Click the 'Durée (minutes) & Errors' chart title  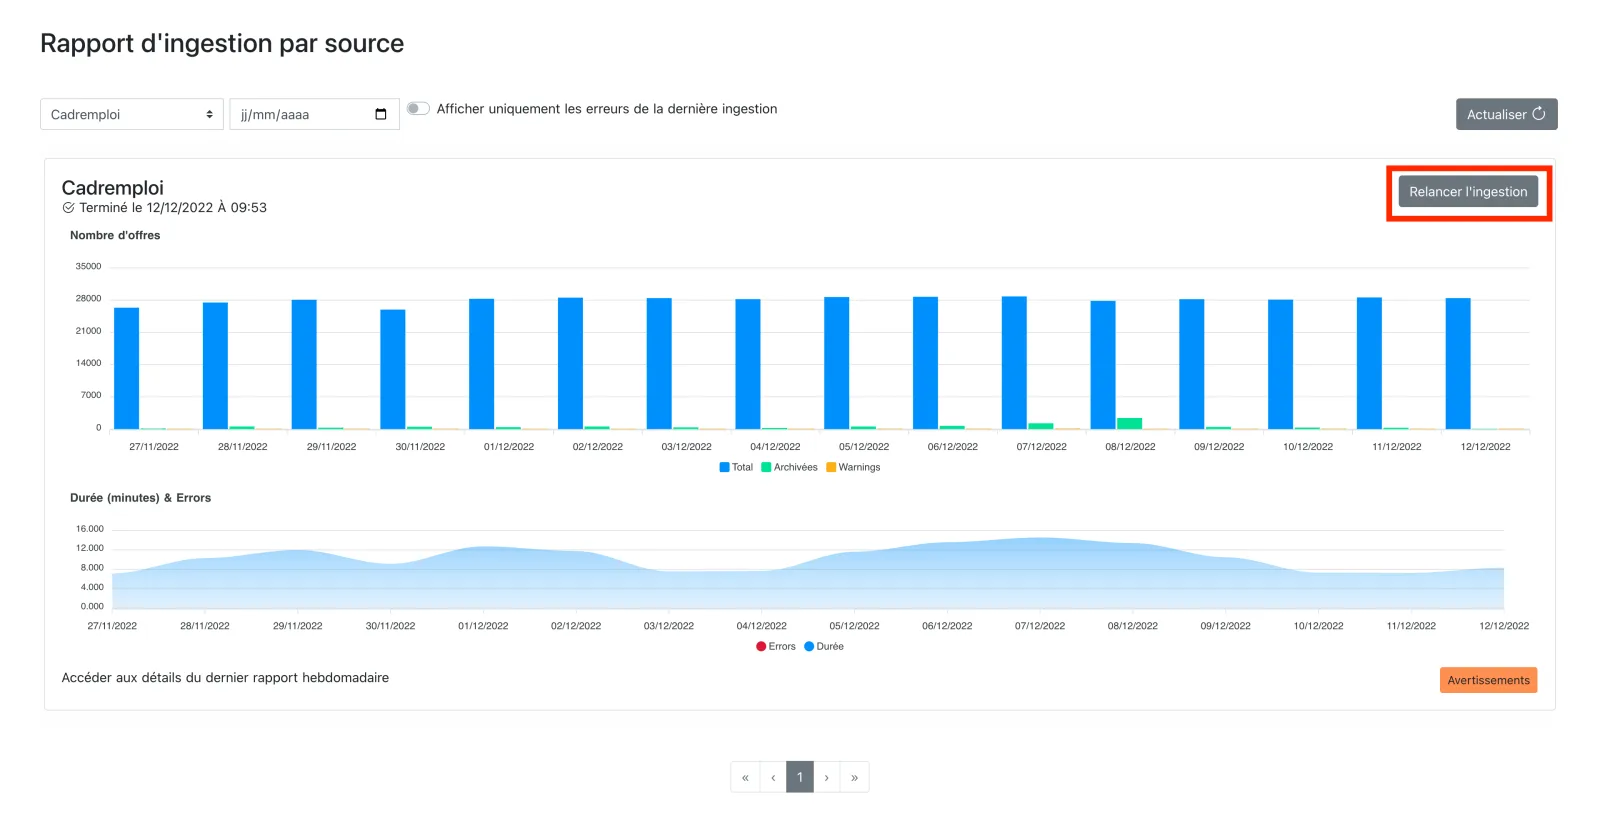pyautogui.click(x=140, y=497)
